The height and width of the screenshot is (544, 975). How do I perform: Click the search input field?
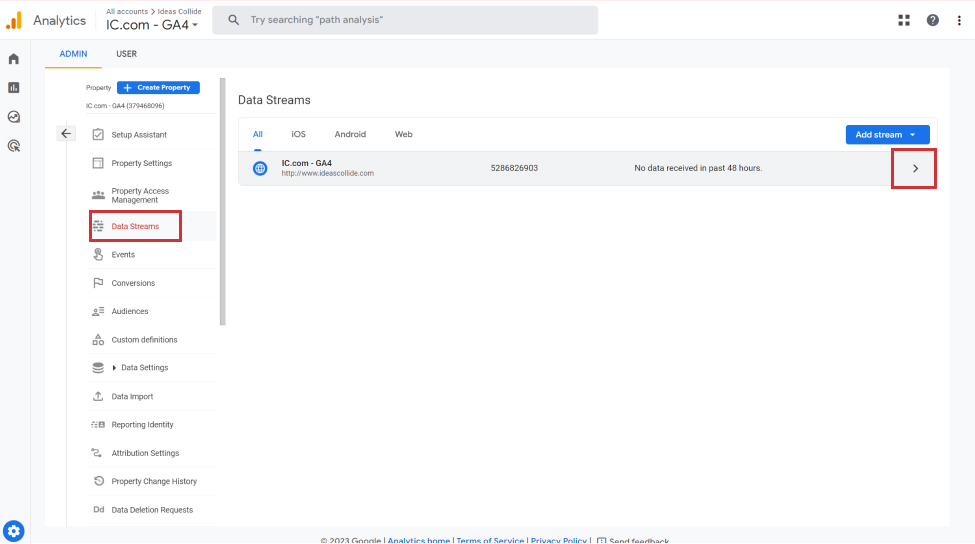405,20
